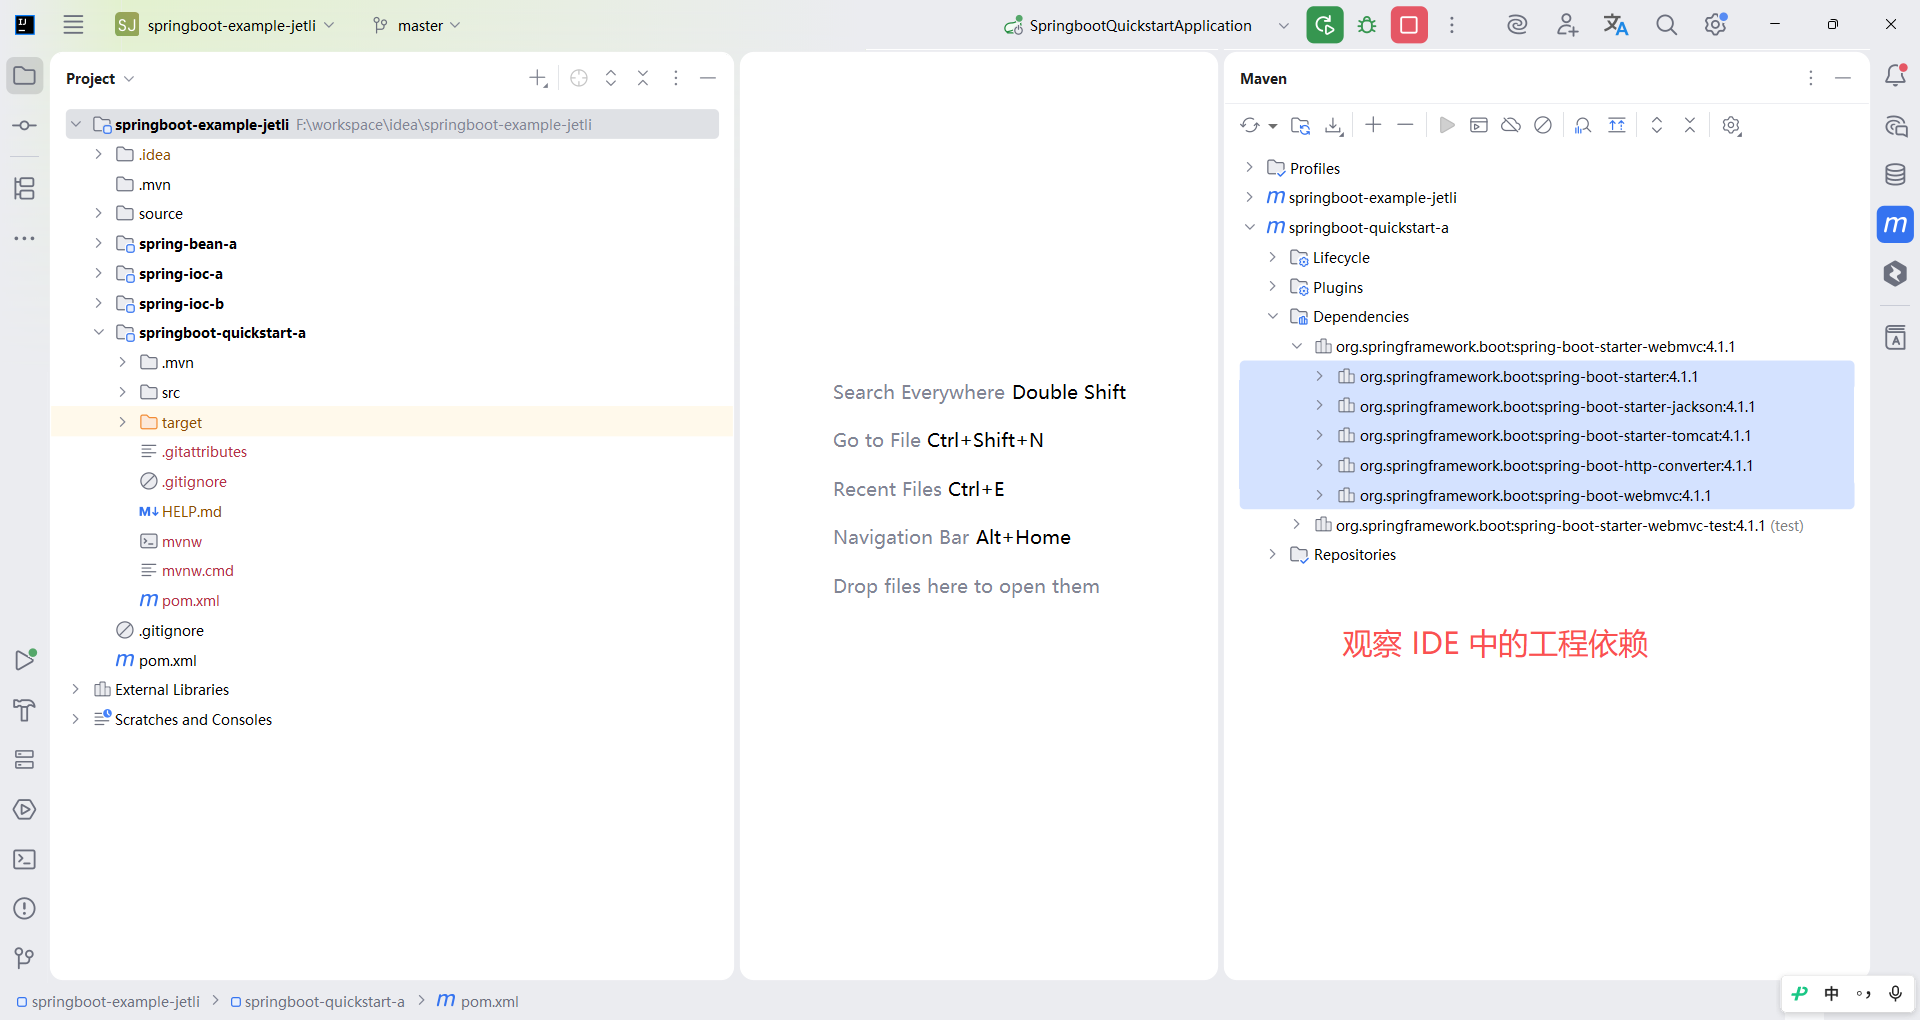This screenshot has width=1920, height=1020.
Task: Select HELP.md file
Action: point(191,511)
